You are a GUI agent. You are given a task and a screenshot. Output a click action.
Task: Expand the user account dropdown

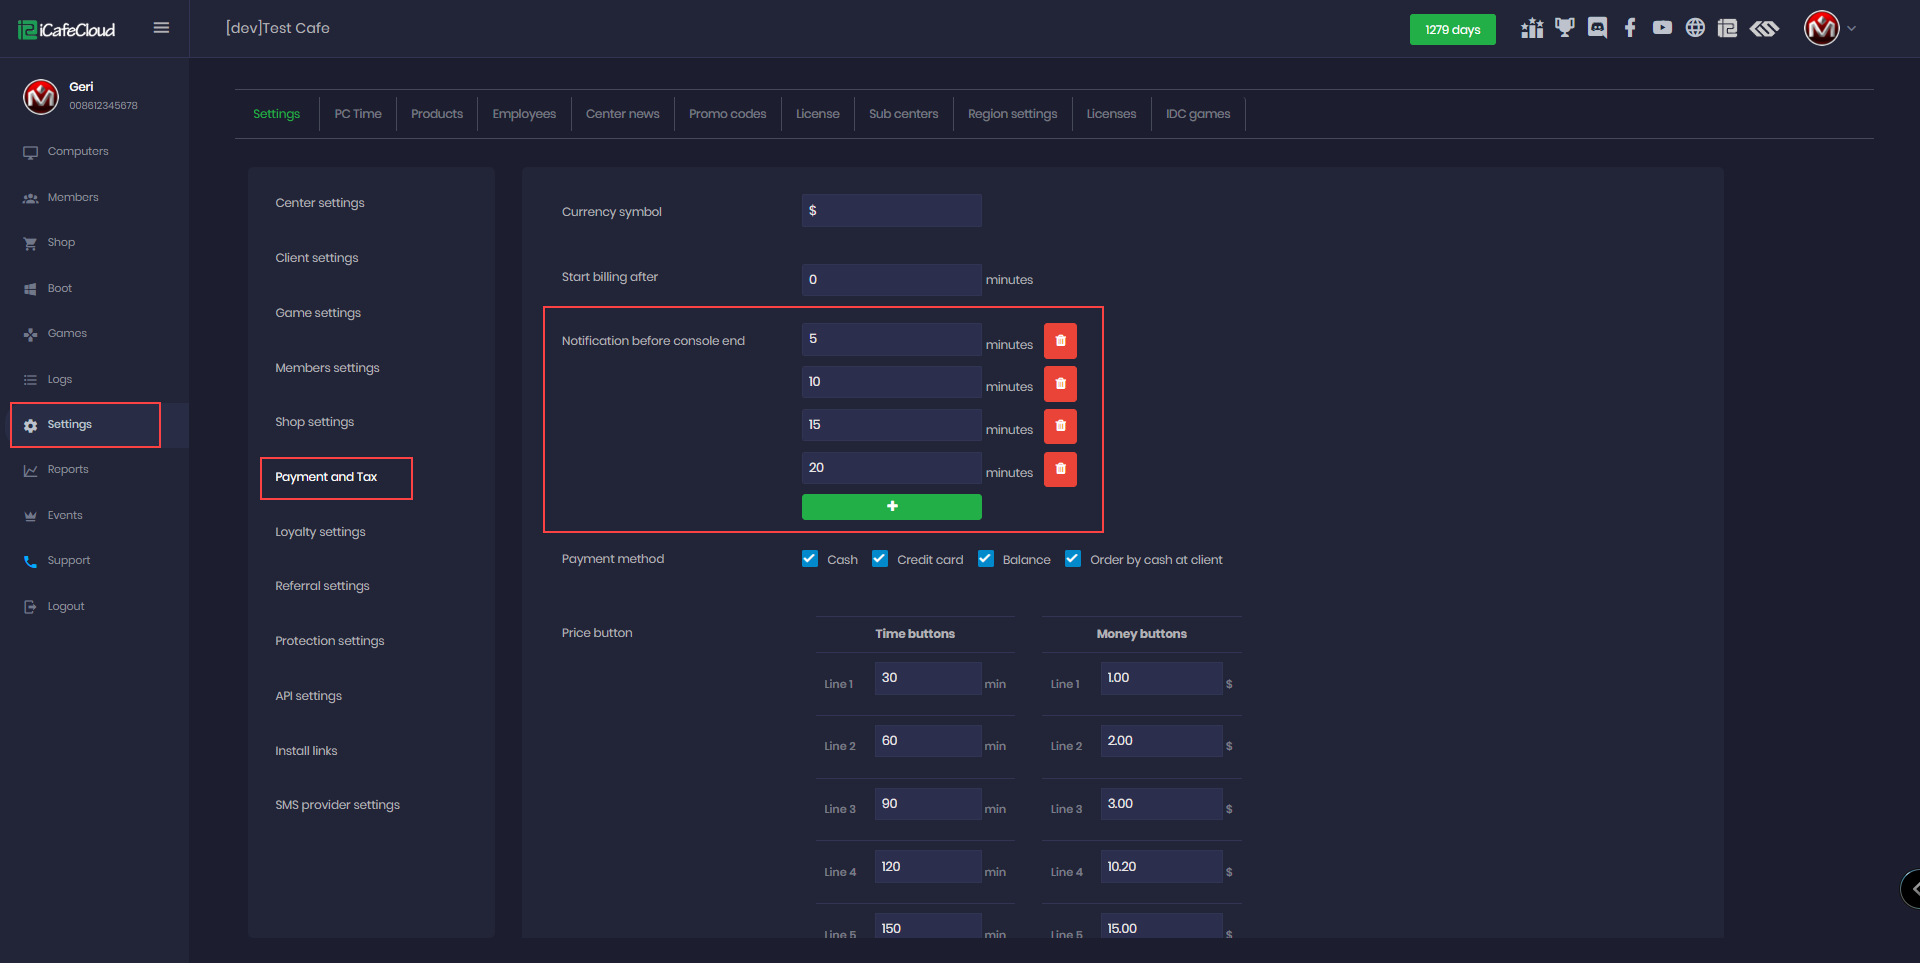pos(1852,28)
